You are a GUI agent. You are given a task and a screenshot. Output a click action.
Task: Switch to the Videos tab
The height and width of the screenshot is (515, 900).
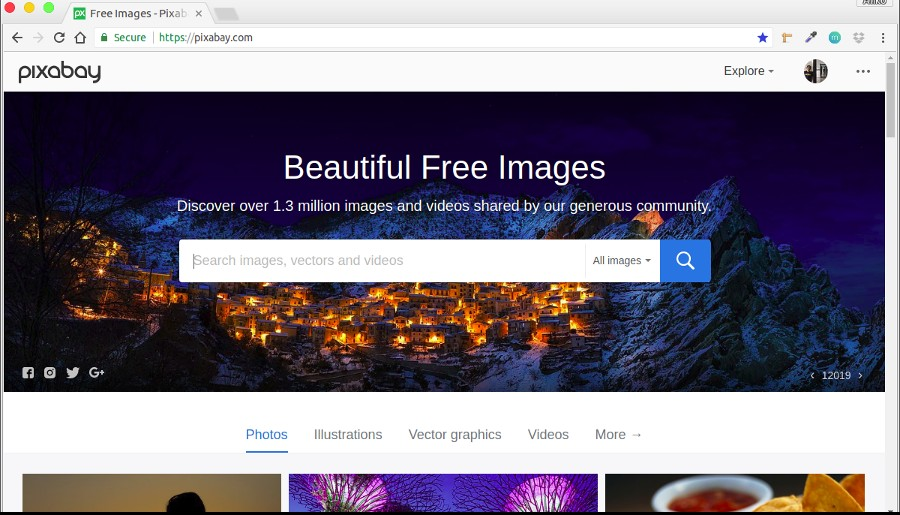click(x=548, y=435)
